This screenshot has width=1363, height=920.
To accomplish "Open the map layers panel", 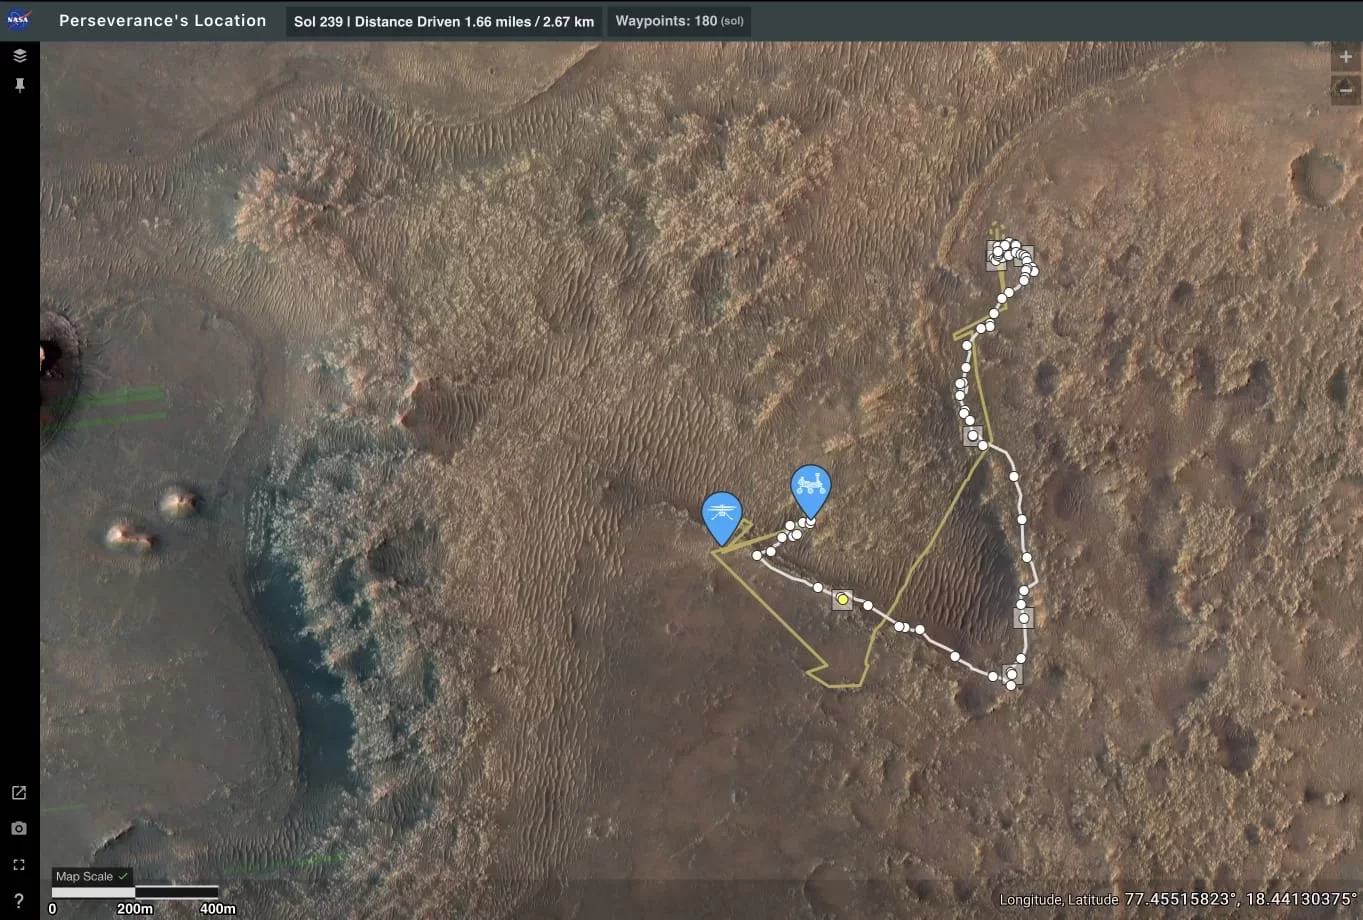I will coord(19,56).
